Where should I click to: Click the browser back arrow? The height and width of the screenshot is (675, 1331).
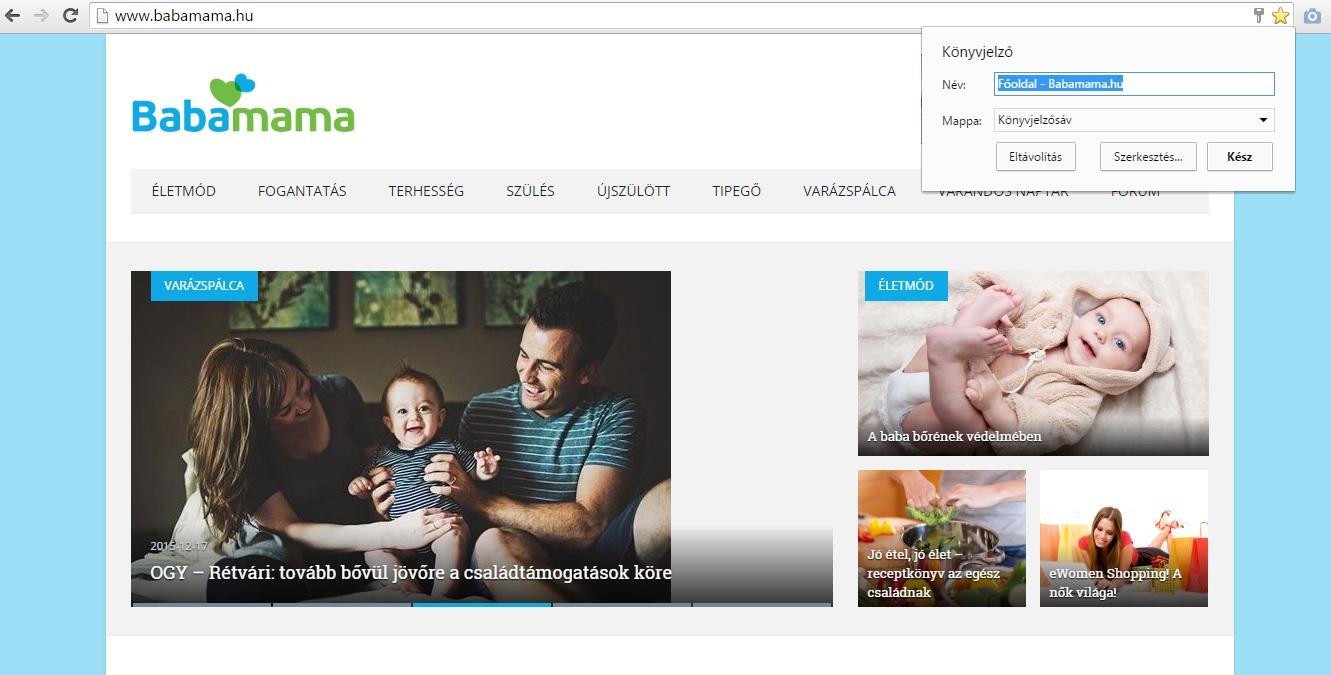pos(13,15)
